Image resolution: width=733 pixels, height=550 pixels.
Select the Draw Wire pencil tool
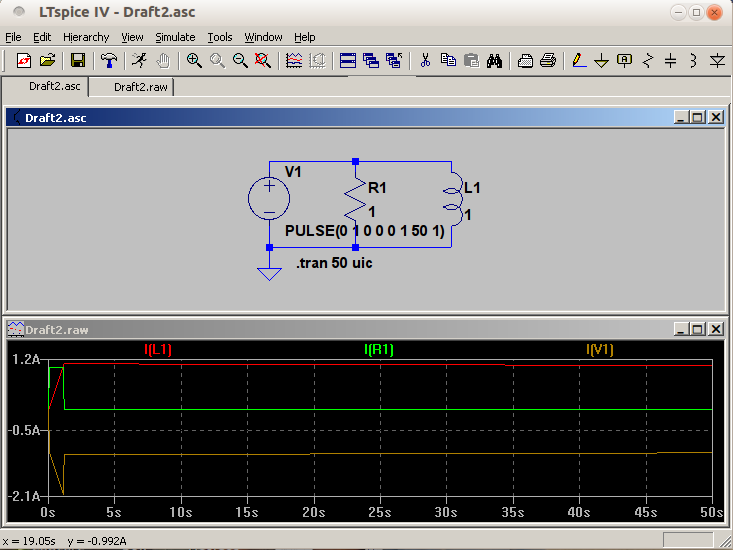point(579,60)
